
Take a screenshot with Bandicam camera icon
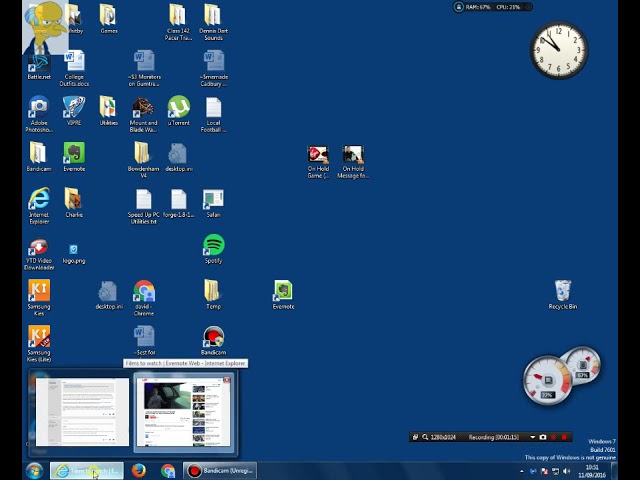542,437
